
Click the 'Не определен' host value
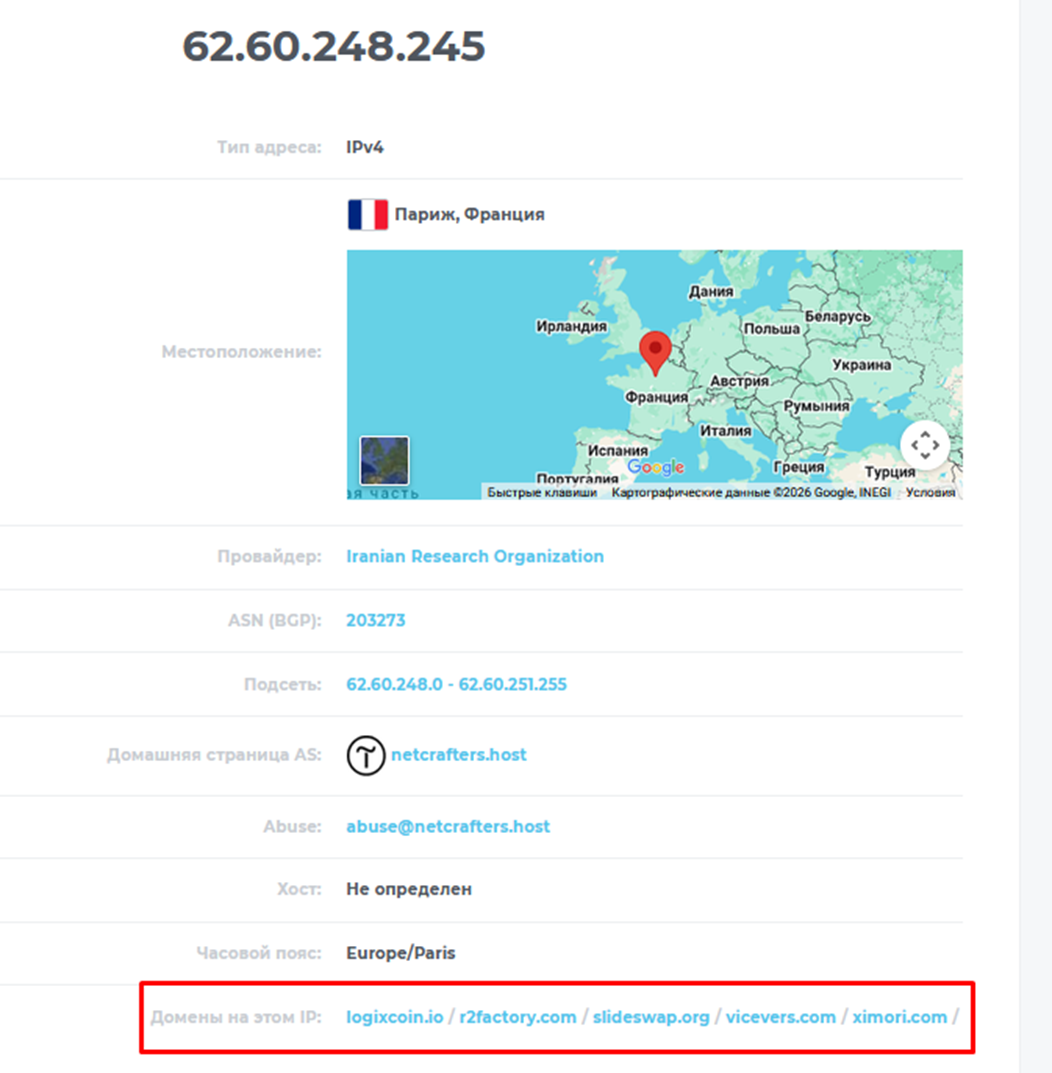(x=409, y=890)
